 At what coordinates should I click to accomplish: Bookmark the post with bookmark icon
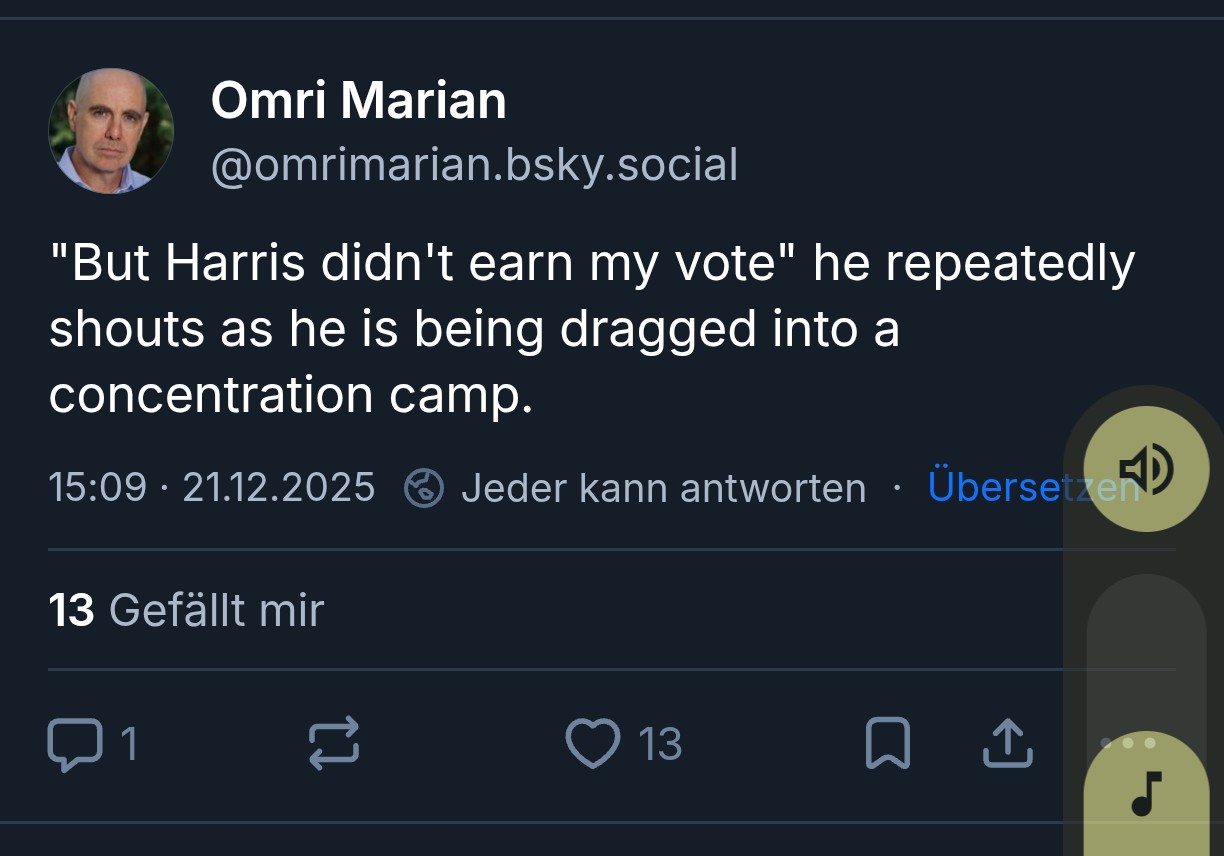887,744
